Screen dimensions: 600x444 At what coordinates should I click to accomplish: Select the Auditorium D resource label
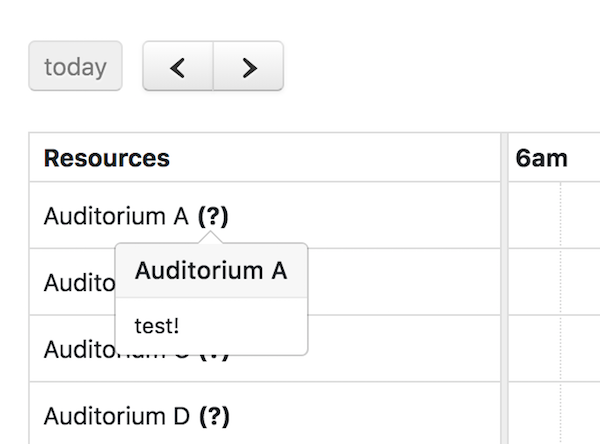tap(116, 415)
